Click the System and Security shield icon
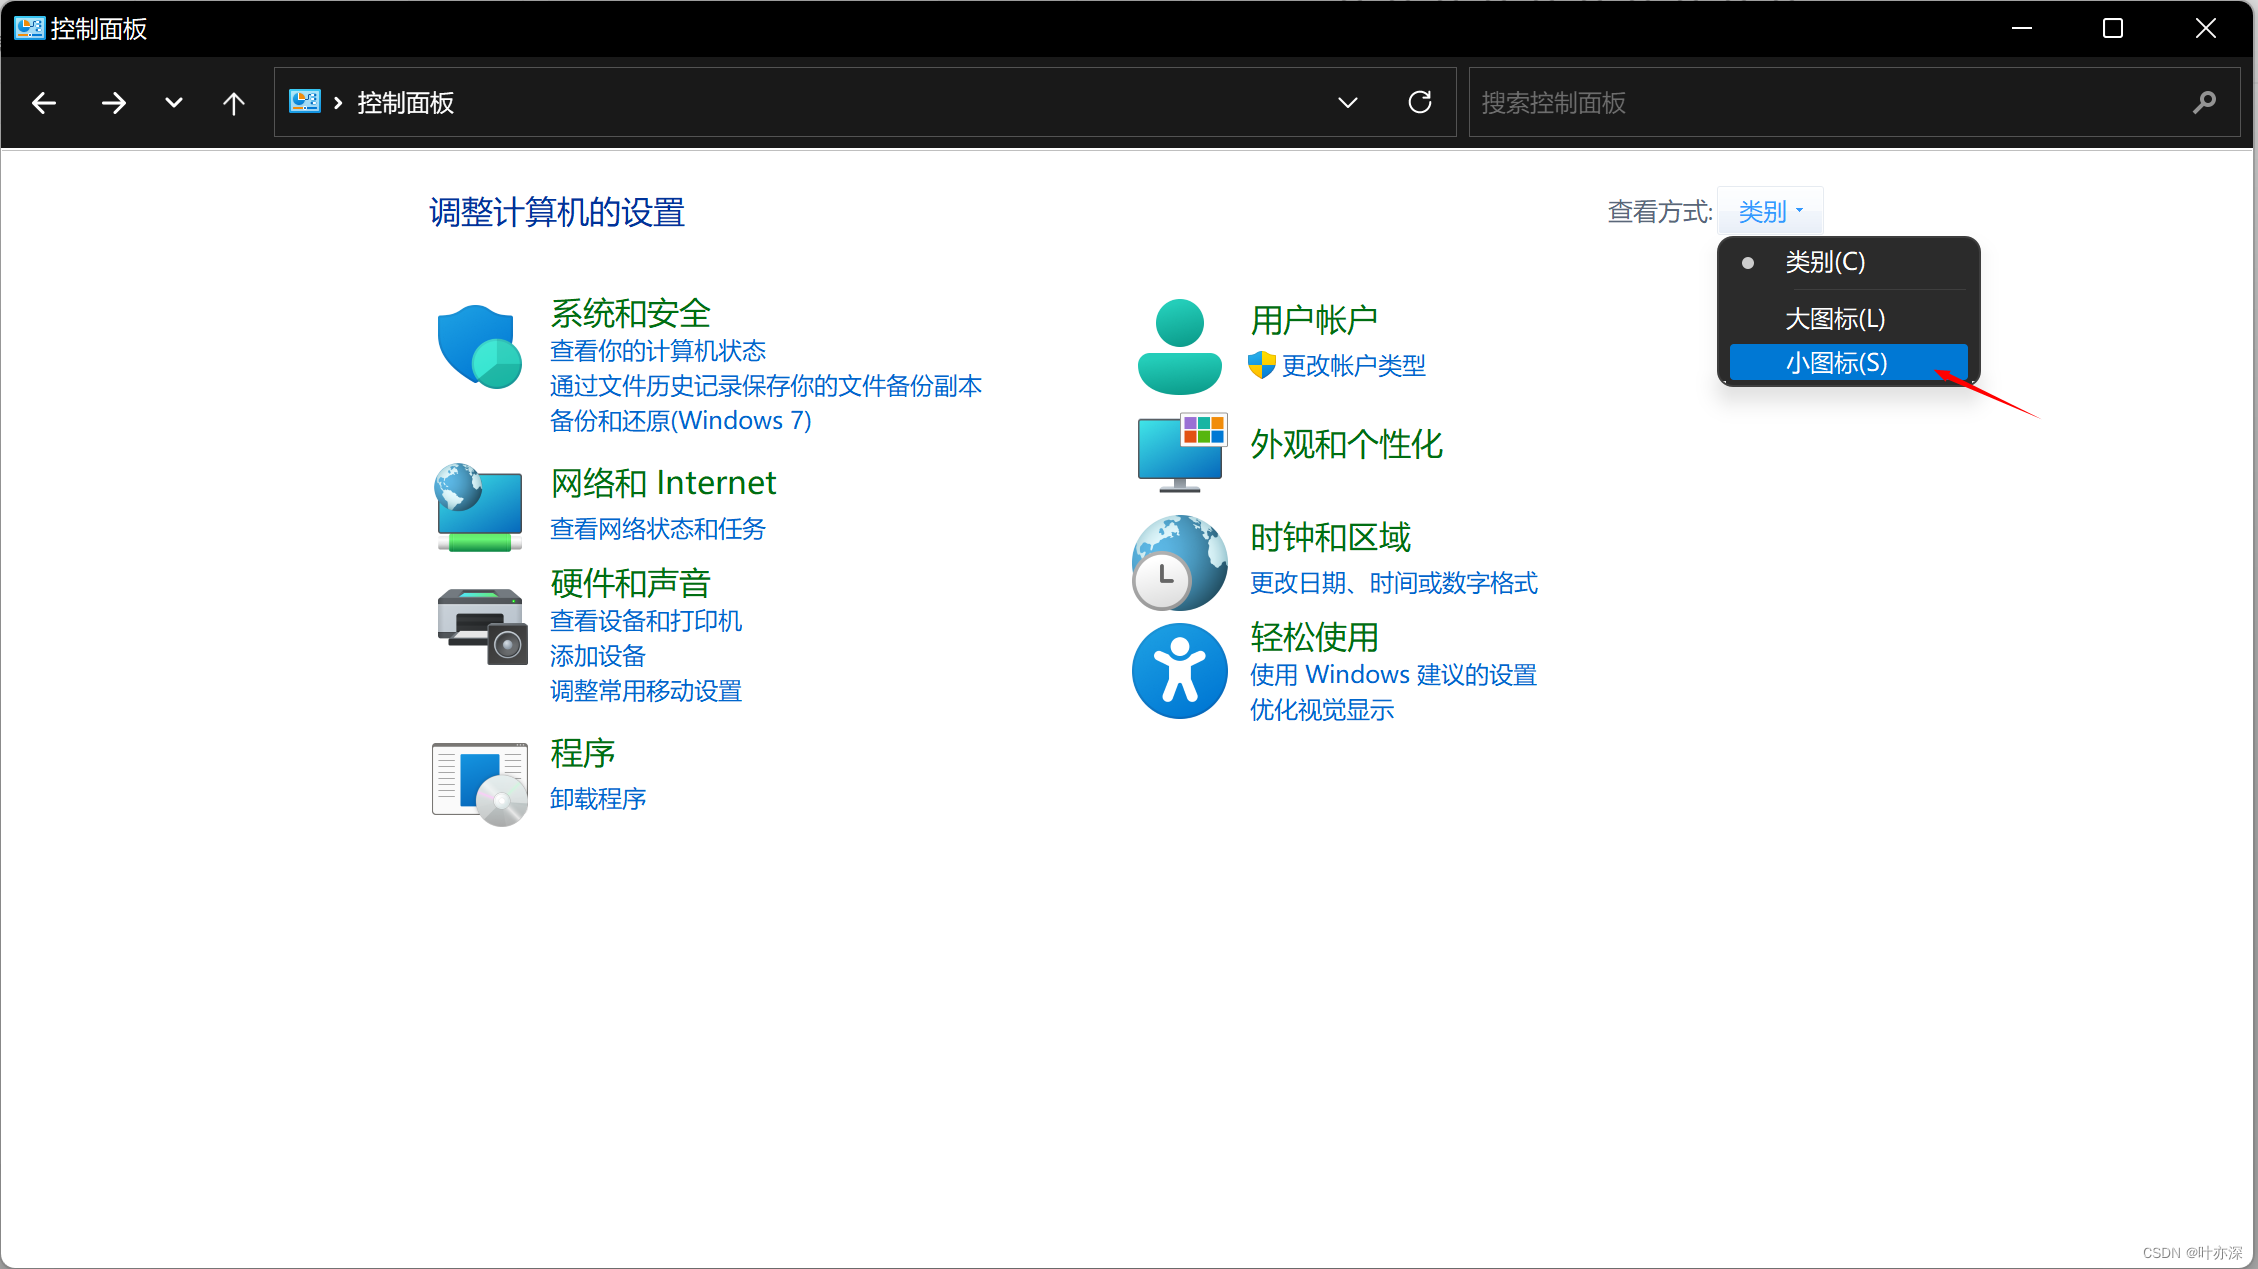 479,347
